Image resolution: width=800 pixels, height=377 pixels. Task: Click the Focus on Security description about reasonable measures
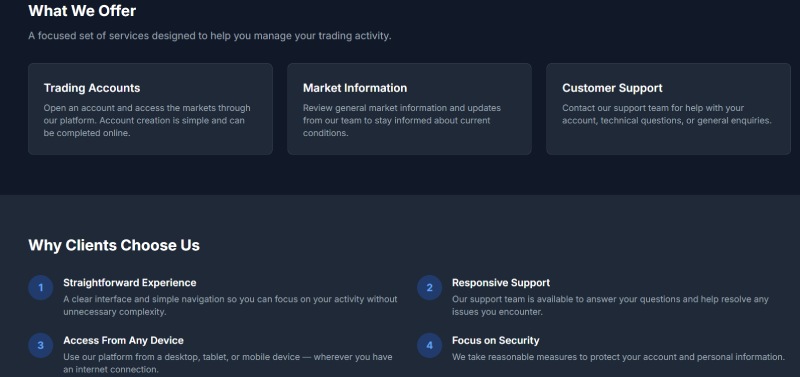click(x=618, y=357)
